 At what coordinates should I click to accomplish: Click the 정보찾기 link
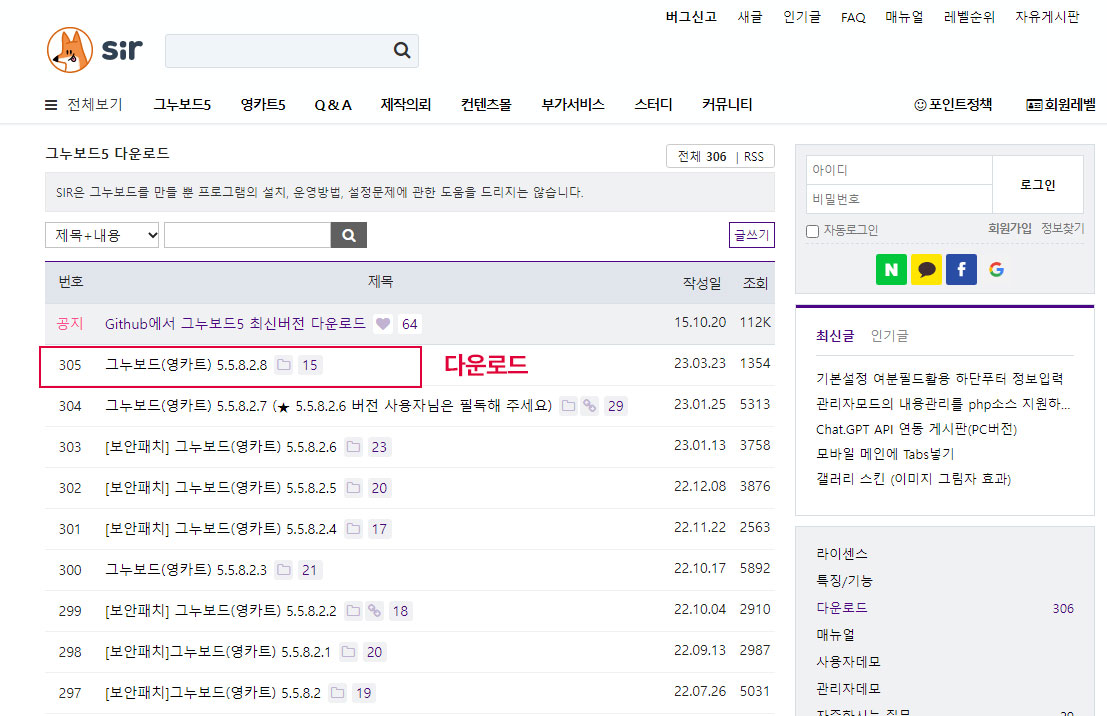coord(1063,228)
